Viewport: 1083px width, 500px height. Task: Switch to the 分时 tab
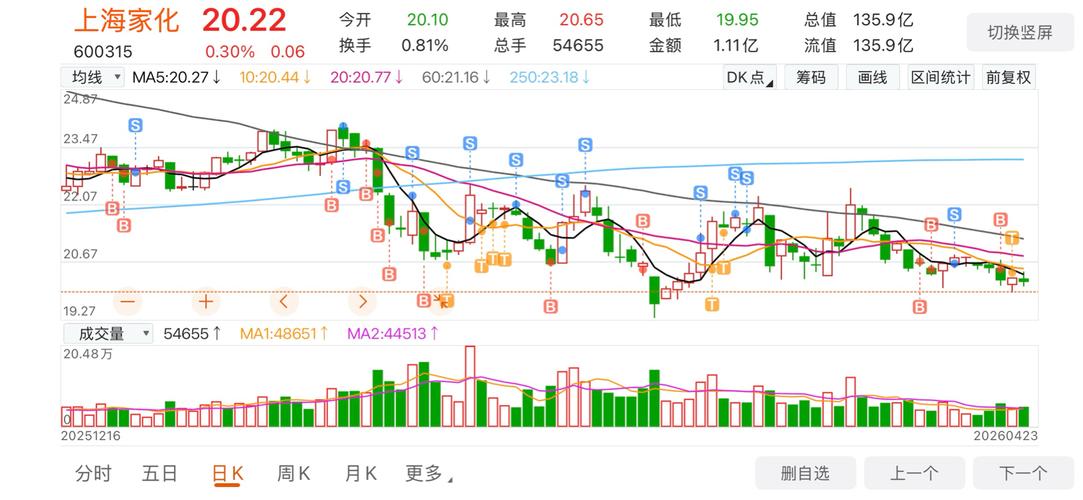[93, 474]
